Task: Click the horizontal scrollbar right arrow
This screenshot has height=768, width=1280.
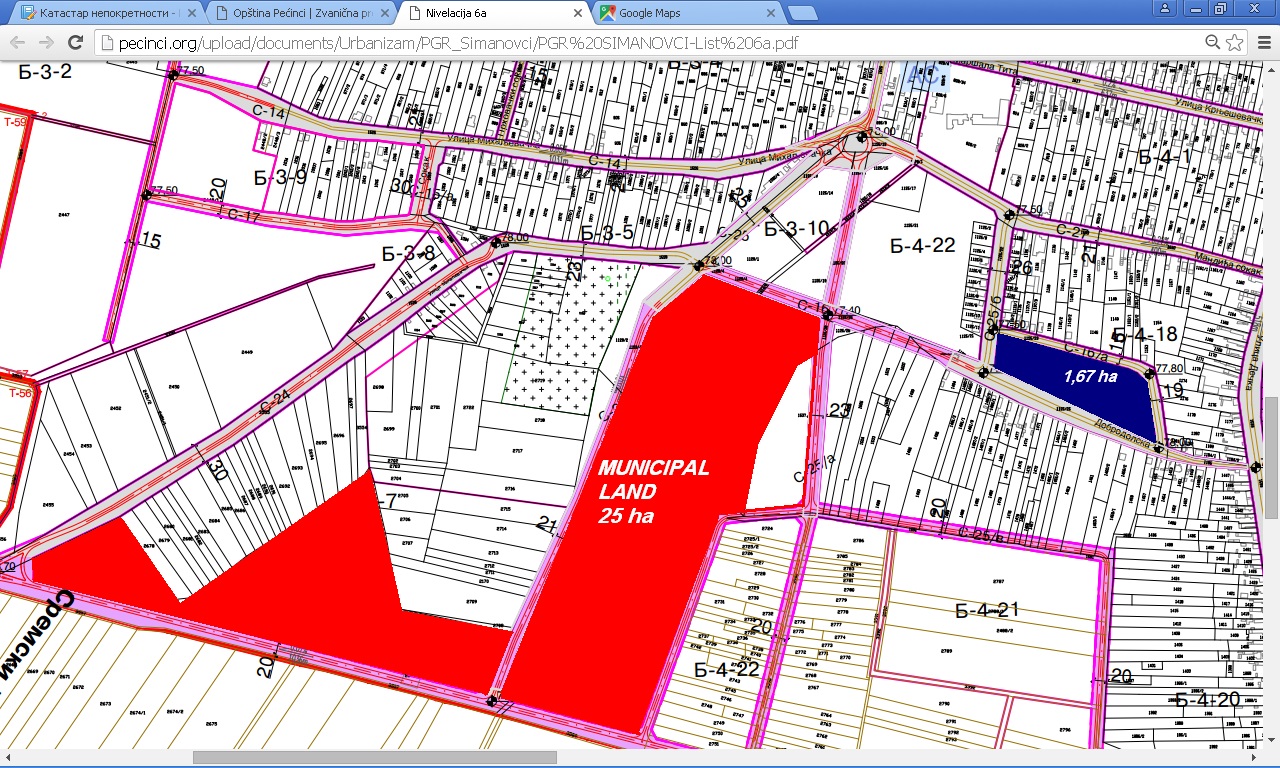Action: tap(1254, 758)
